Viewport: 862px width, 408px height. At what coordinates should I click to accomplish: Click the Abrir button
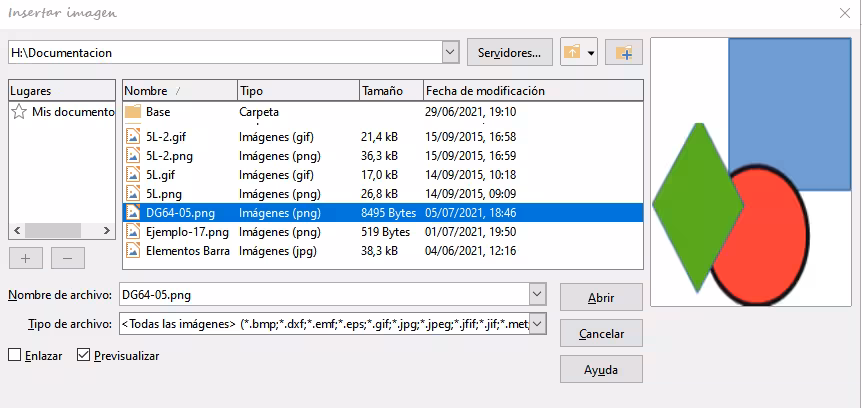(601, 297)
